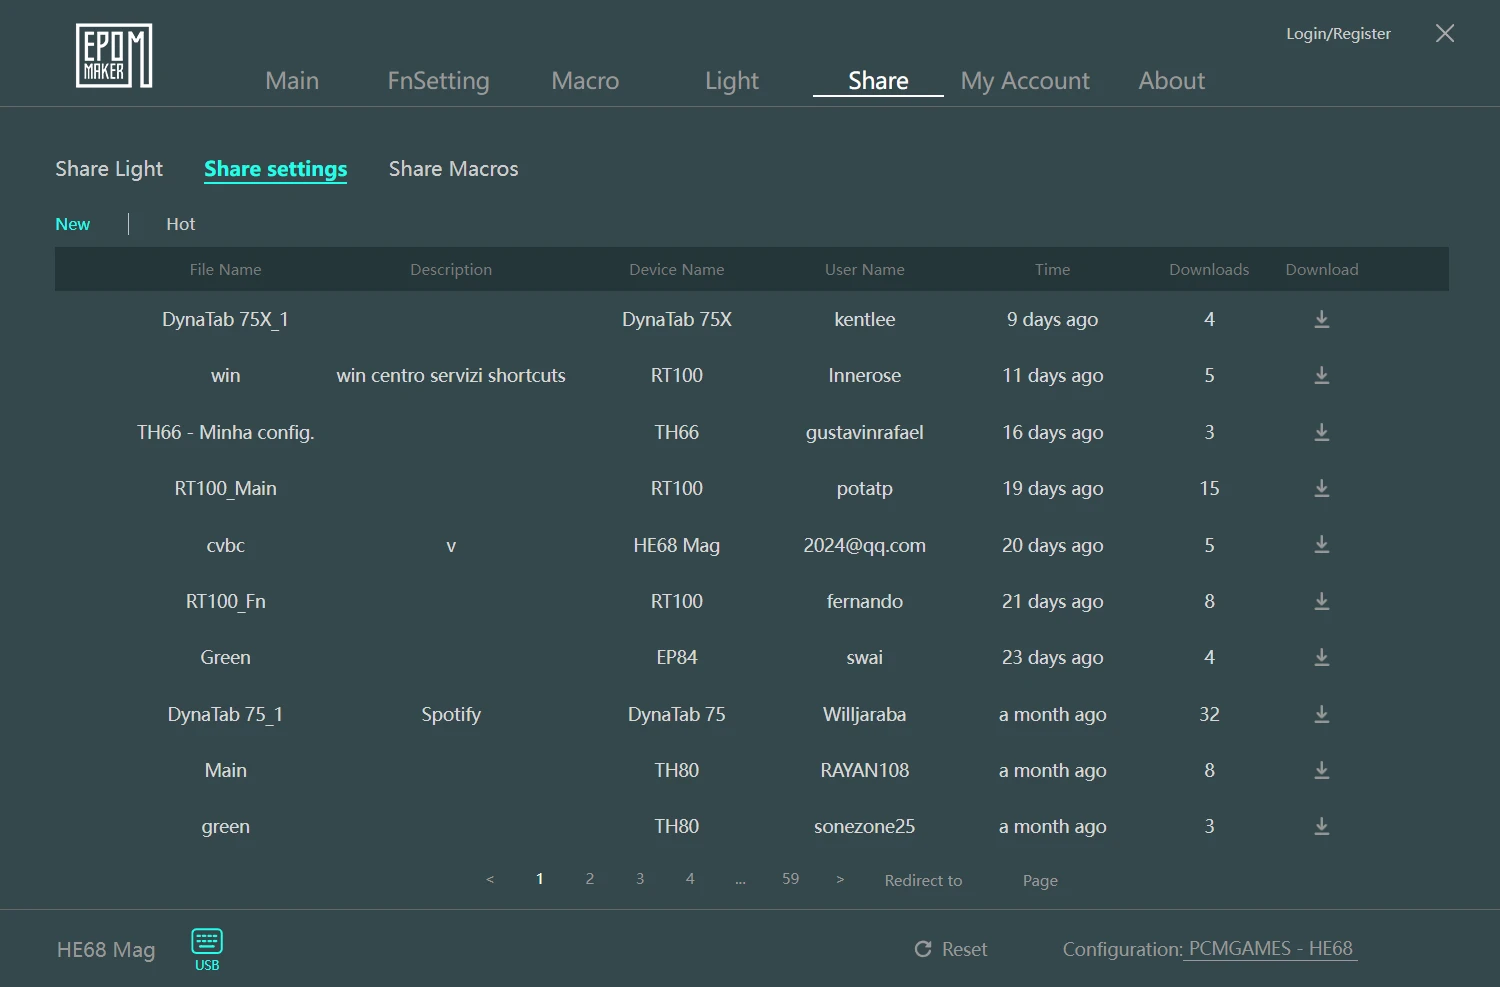Click file name RT100_Fn
This screenshot has width=1500, height=987.
(x=225, y=601)
